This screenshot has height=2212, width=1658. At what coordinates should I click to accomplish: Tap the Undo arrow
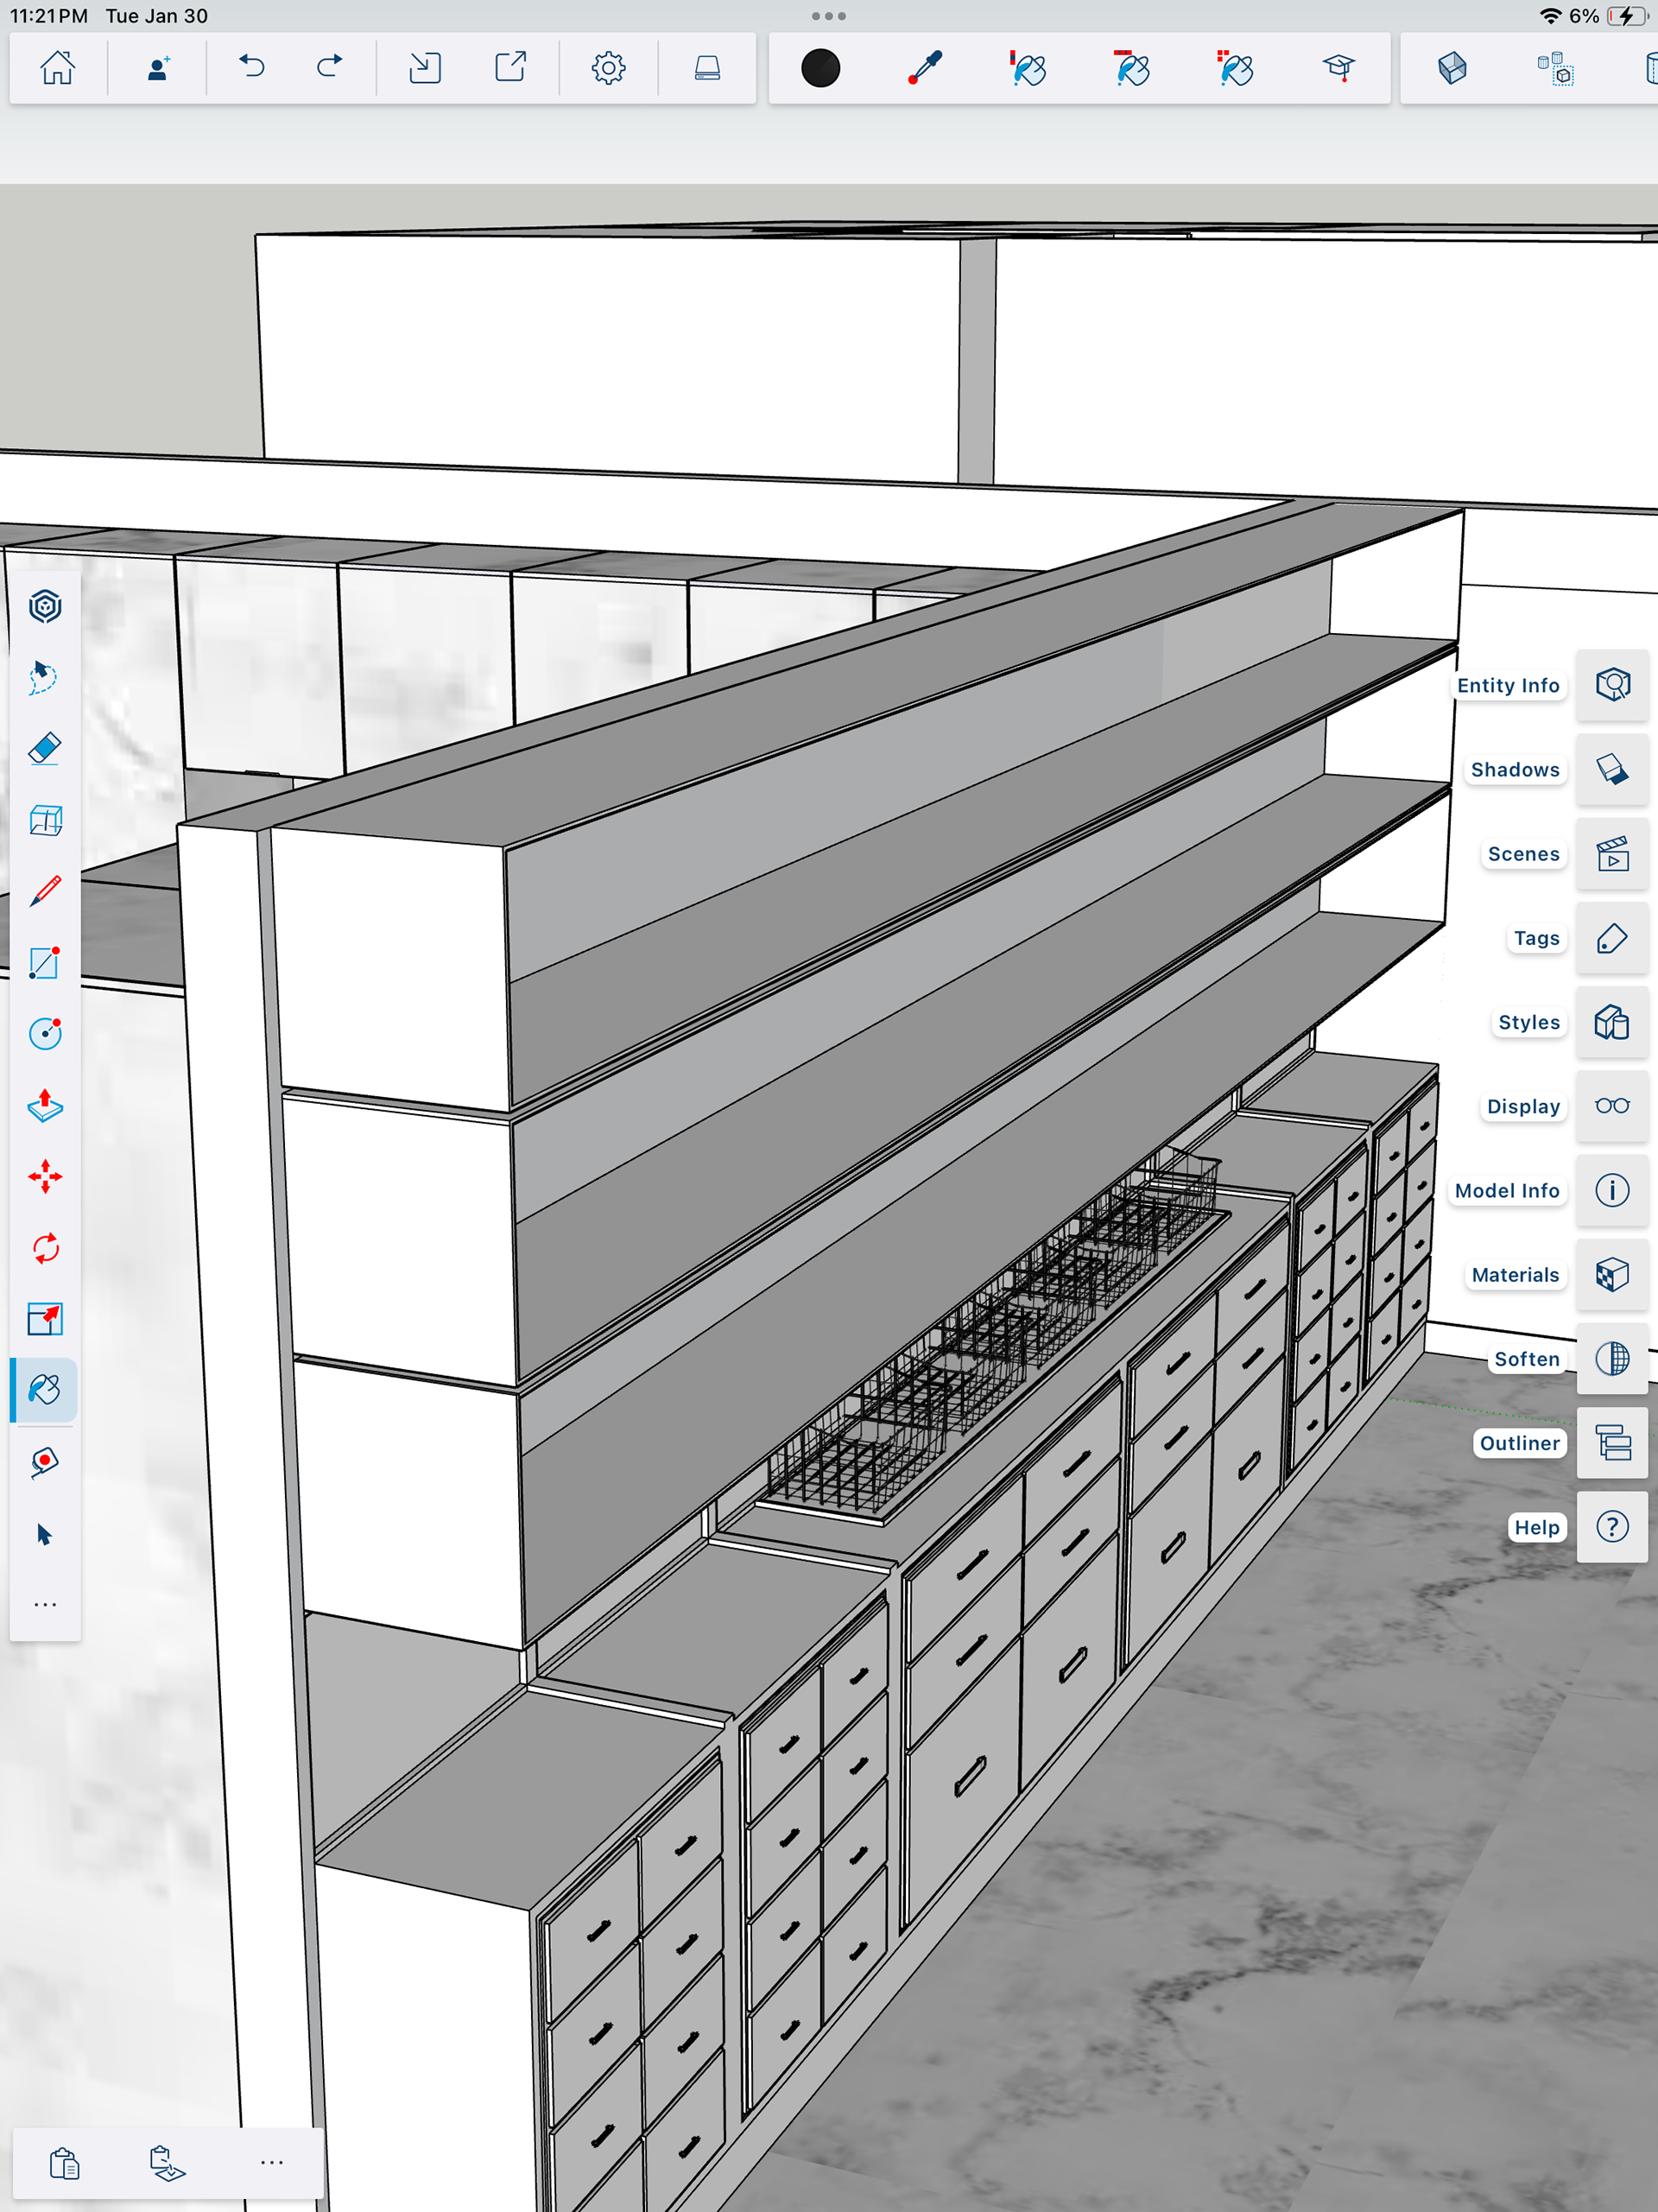click(252, 68)
